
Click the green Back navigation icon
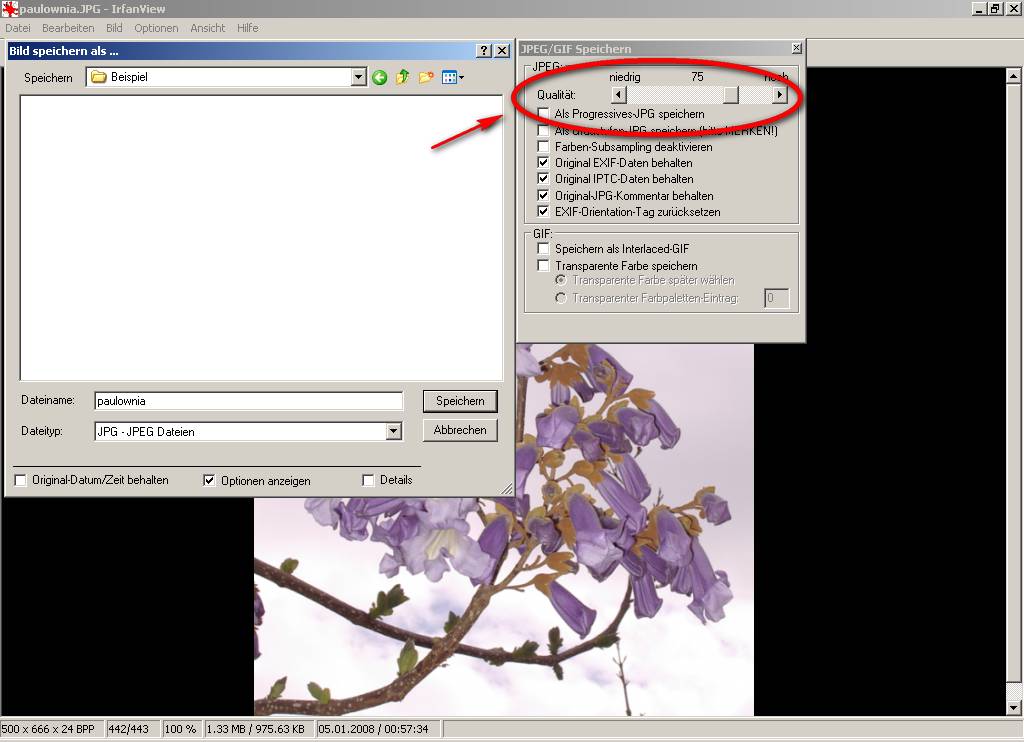tap(380, 77)
